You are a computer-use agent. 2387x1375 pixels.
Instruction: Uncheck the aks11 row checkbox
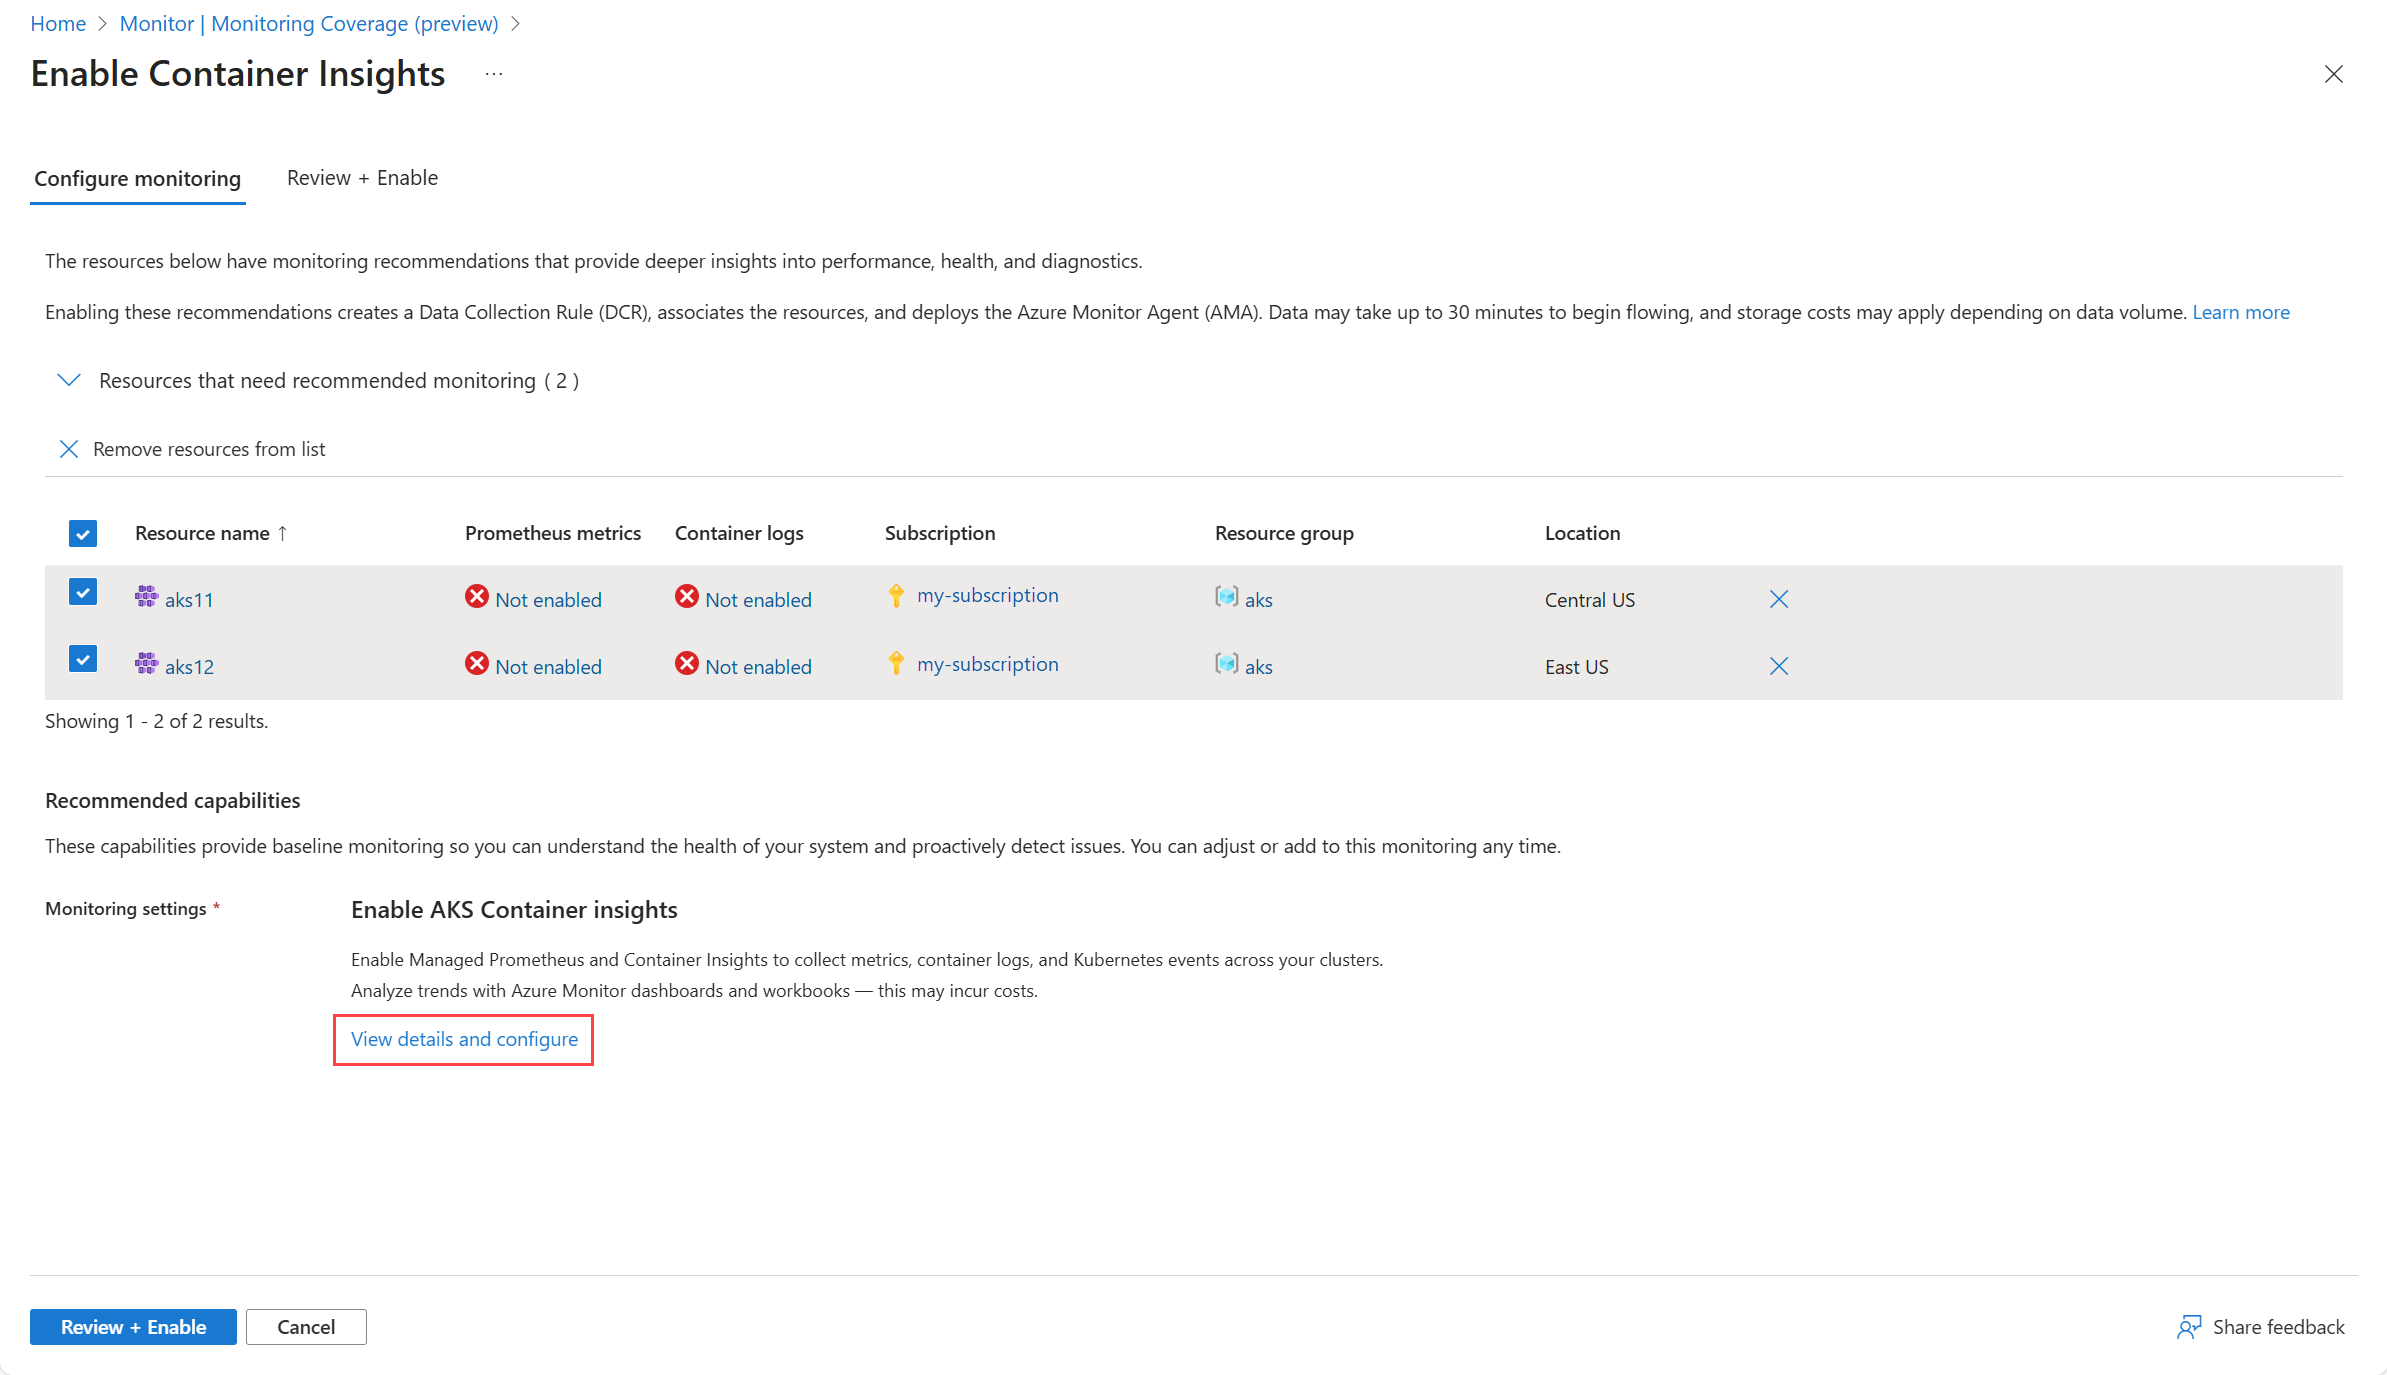[x=83, y=592]
